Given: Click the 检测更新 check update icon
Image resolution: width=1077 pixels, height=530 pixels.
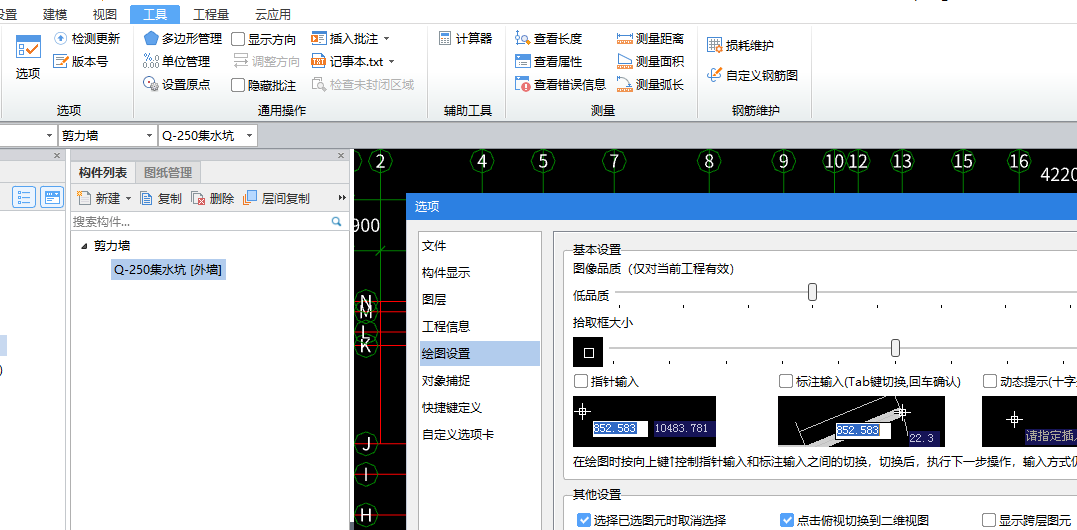Looking at the screenshot, I should [61, 38].
